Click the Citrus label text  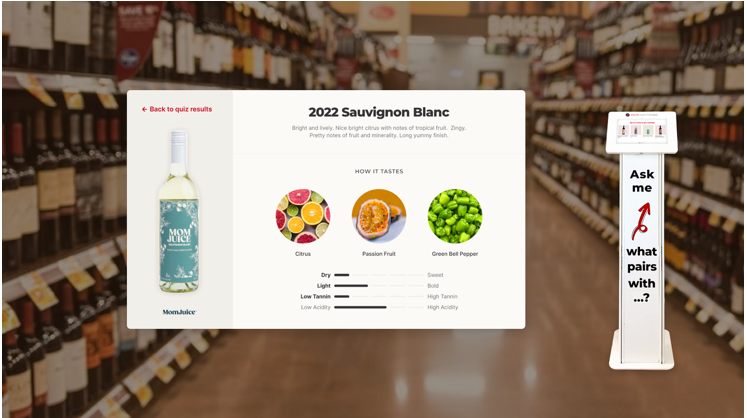tap(303, 254)
